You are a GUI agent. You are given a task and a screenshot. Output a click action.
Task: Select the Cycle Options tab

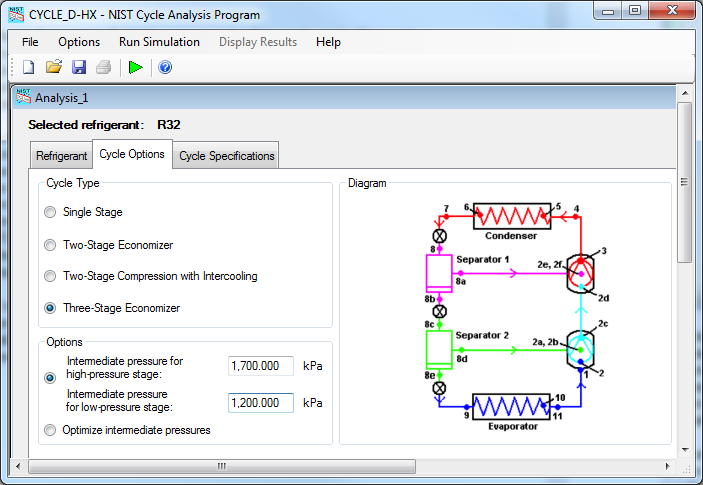pyautogui.click(x=132, y=154)
